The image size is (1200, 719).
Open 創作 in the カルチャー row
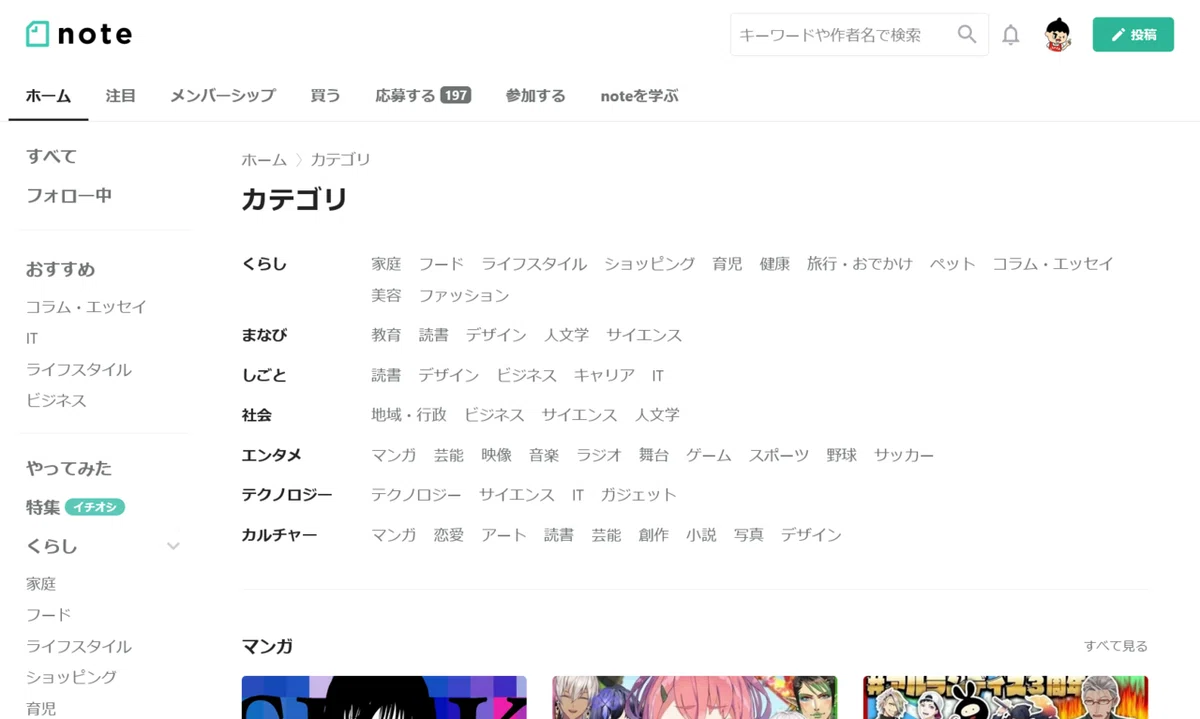(654, 535)
